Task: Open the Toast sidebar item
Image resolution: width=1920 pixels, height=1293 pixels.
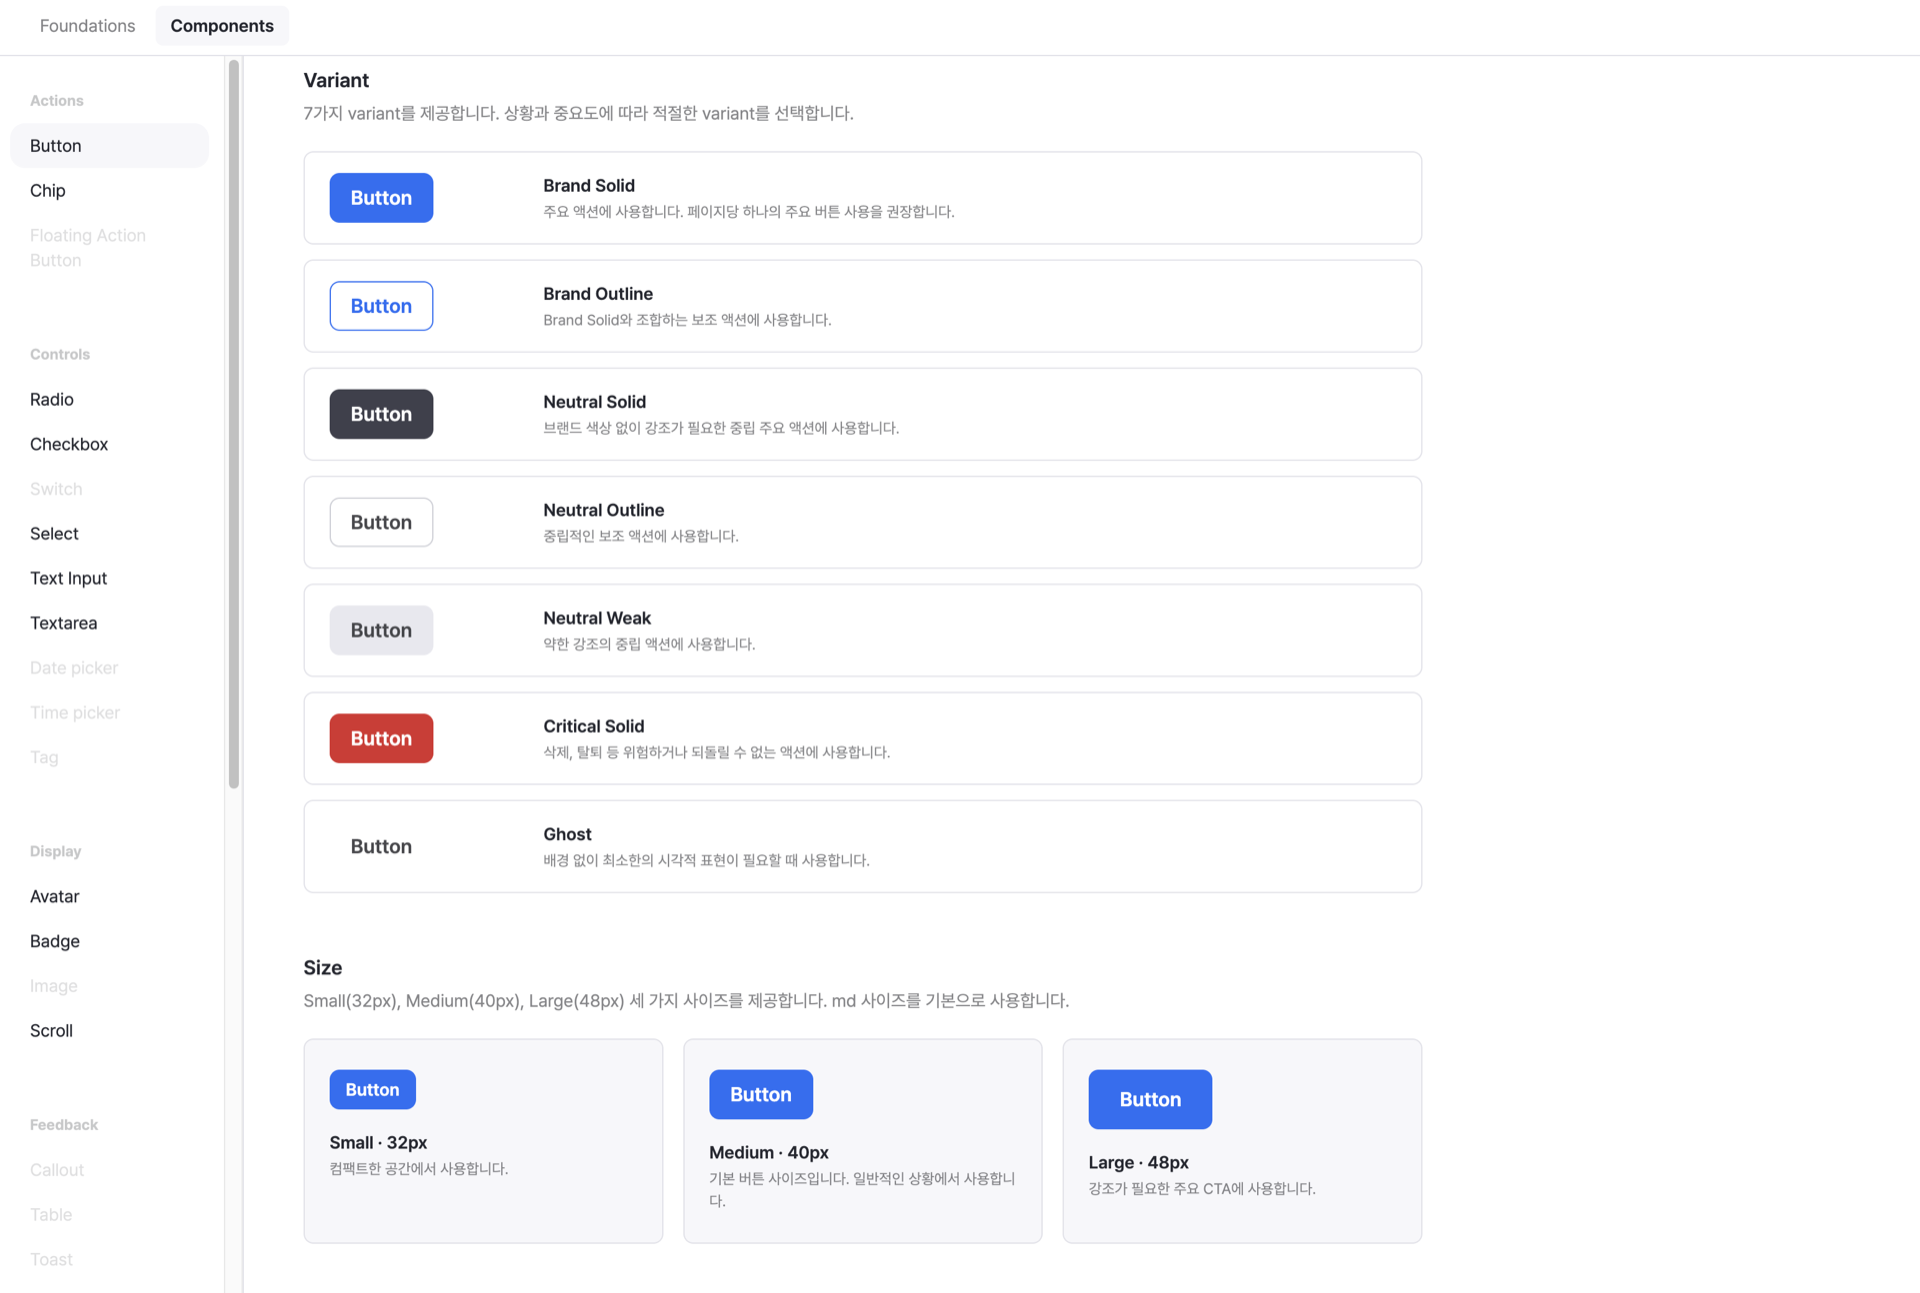Action: click(109, 1260)
